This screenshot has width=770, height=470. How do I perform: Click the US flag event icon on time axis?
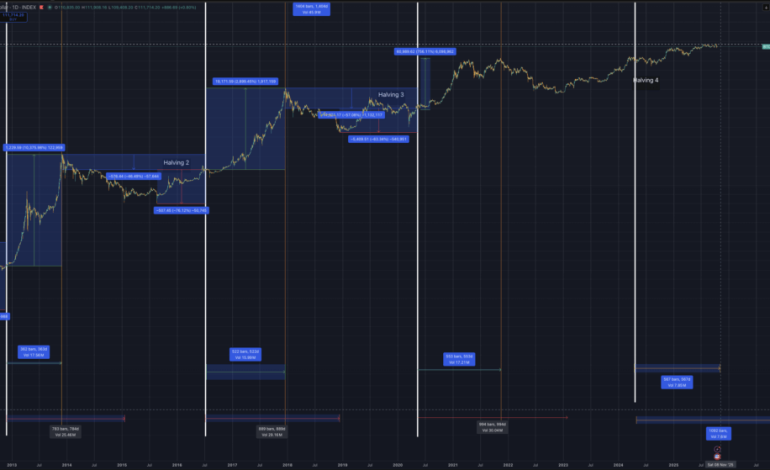tap(717, 456)
